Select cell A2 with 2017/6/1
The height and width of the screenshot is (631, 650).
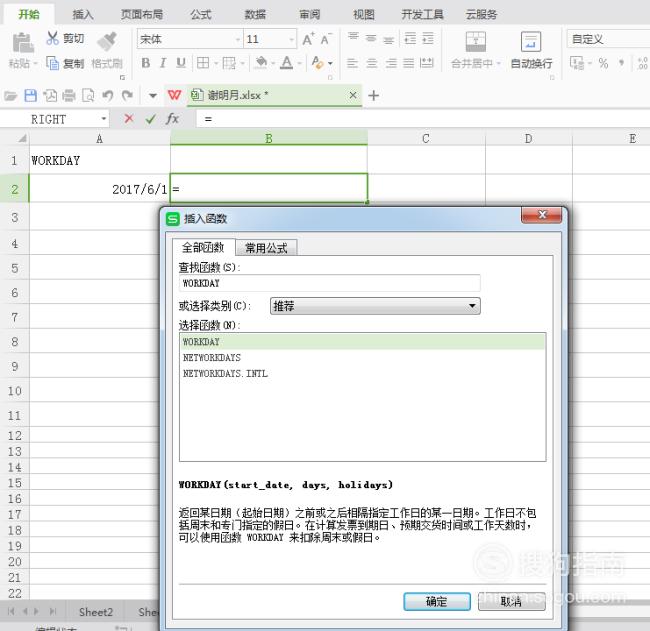(99, 189)
